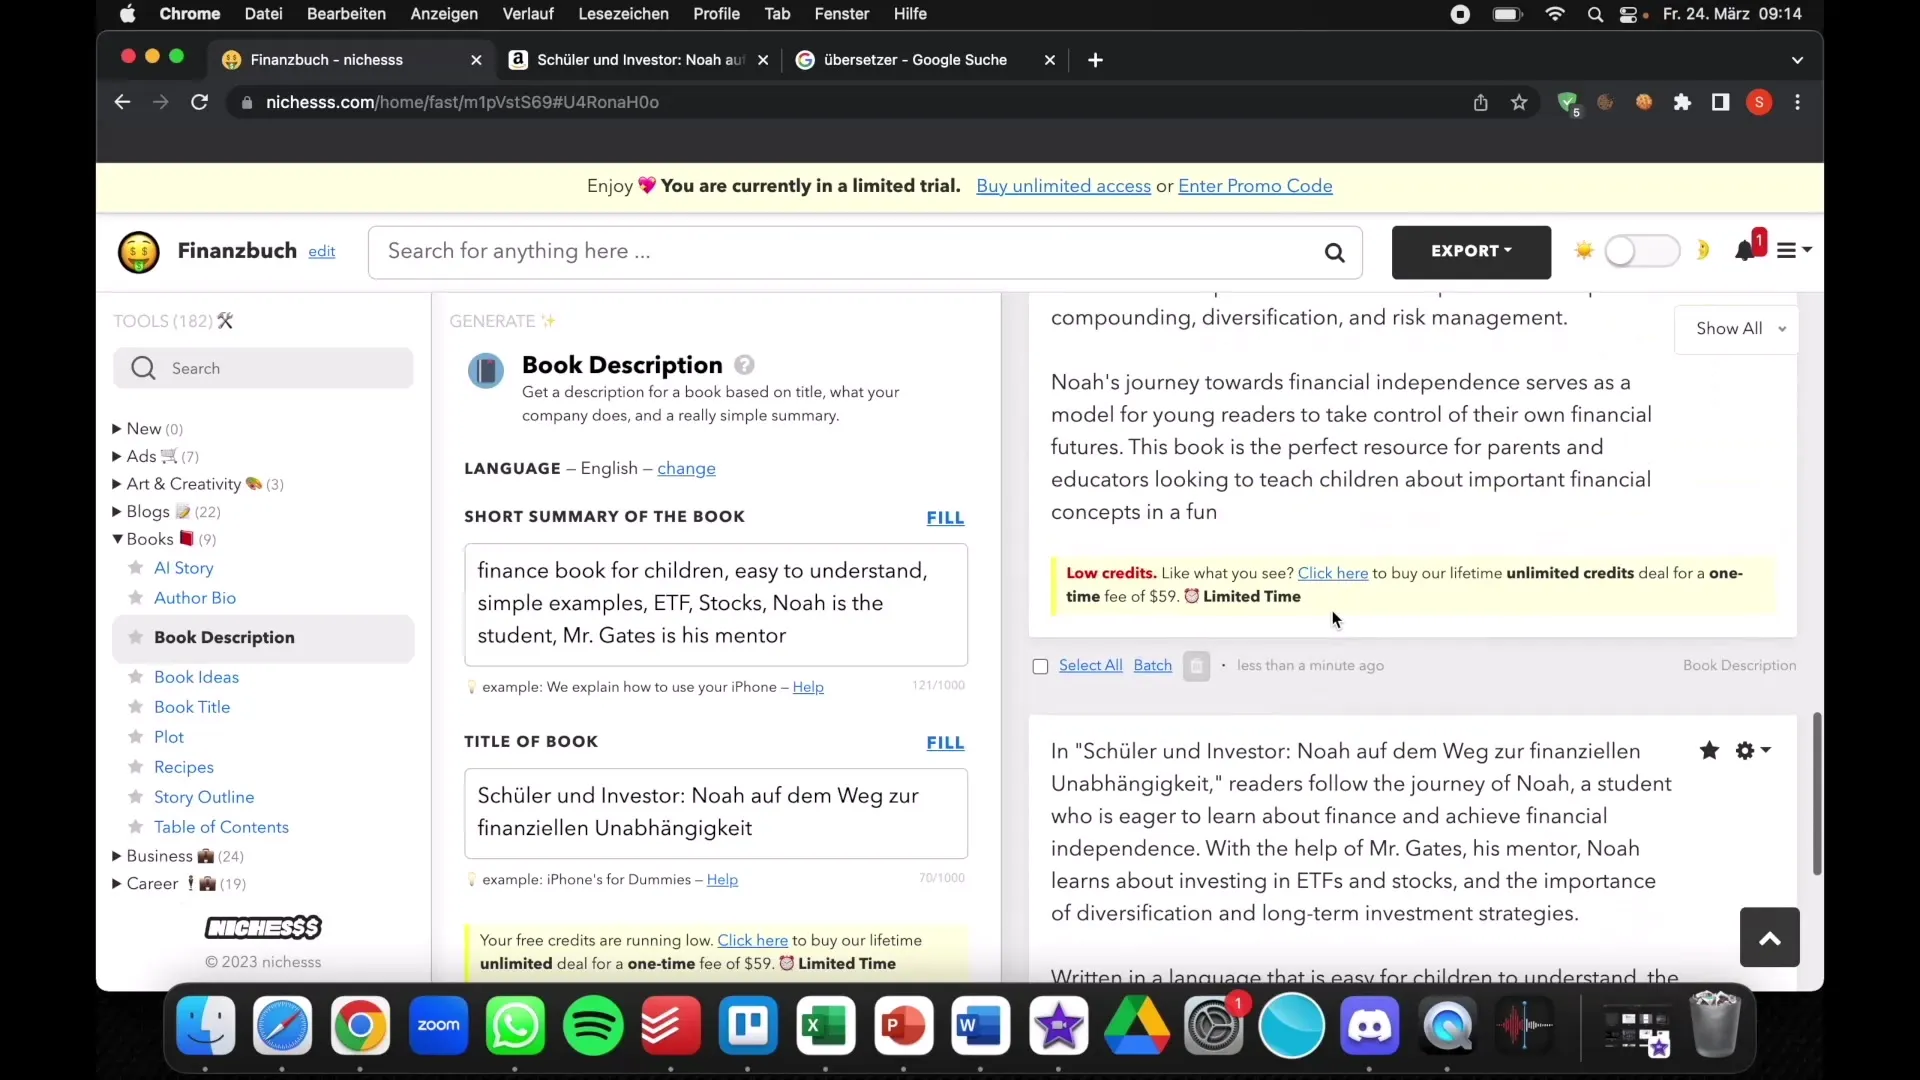Screen dimensions: 1920x1080
Task: Expand the Art & Creativity category
Action: tap(117, 484)
